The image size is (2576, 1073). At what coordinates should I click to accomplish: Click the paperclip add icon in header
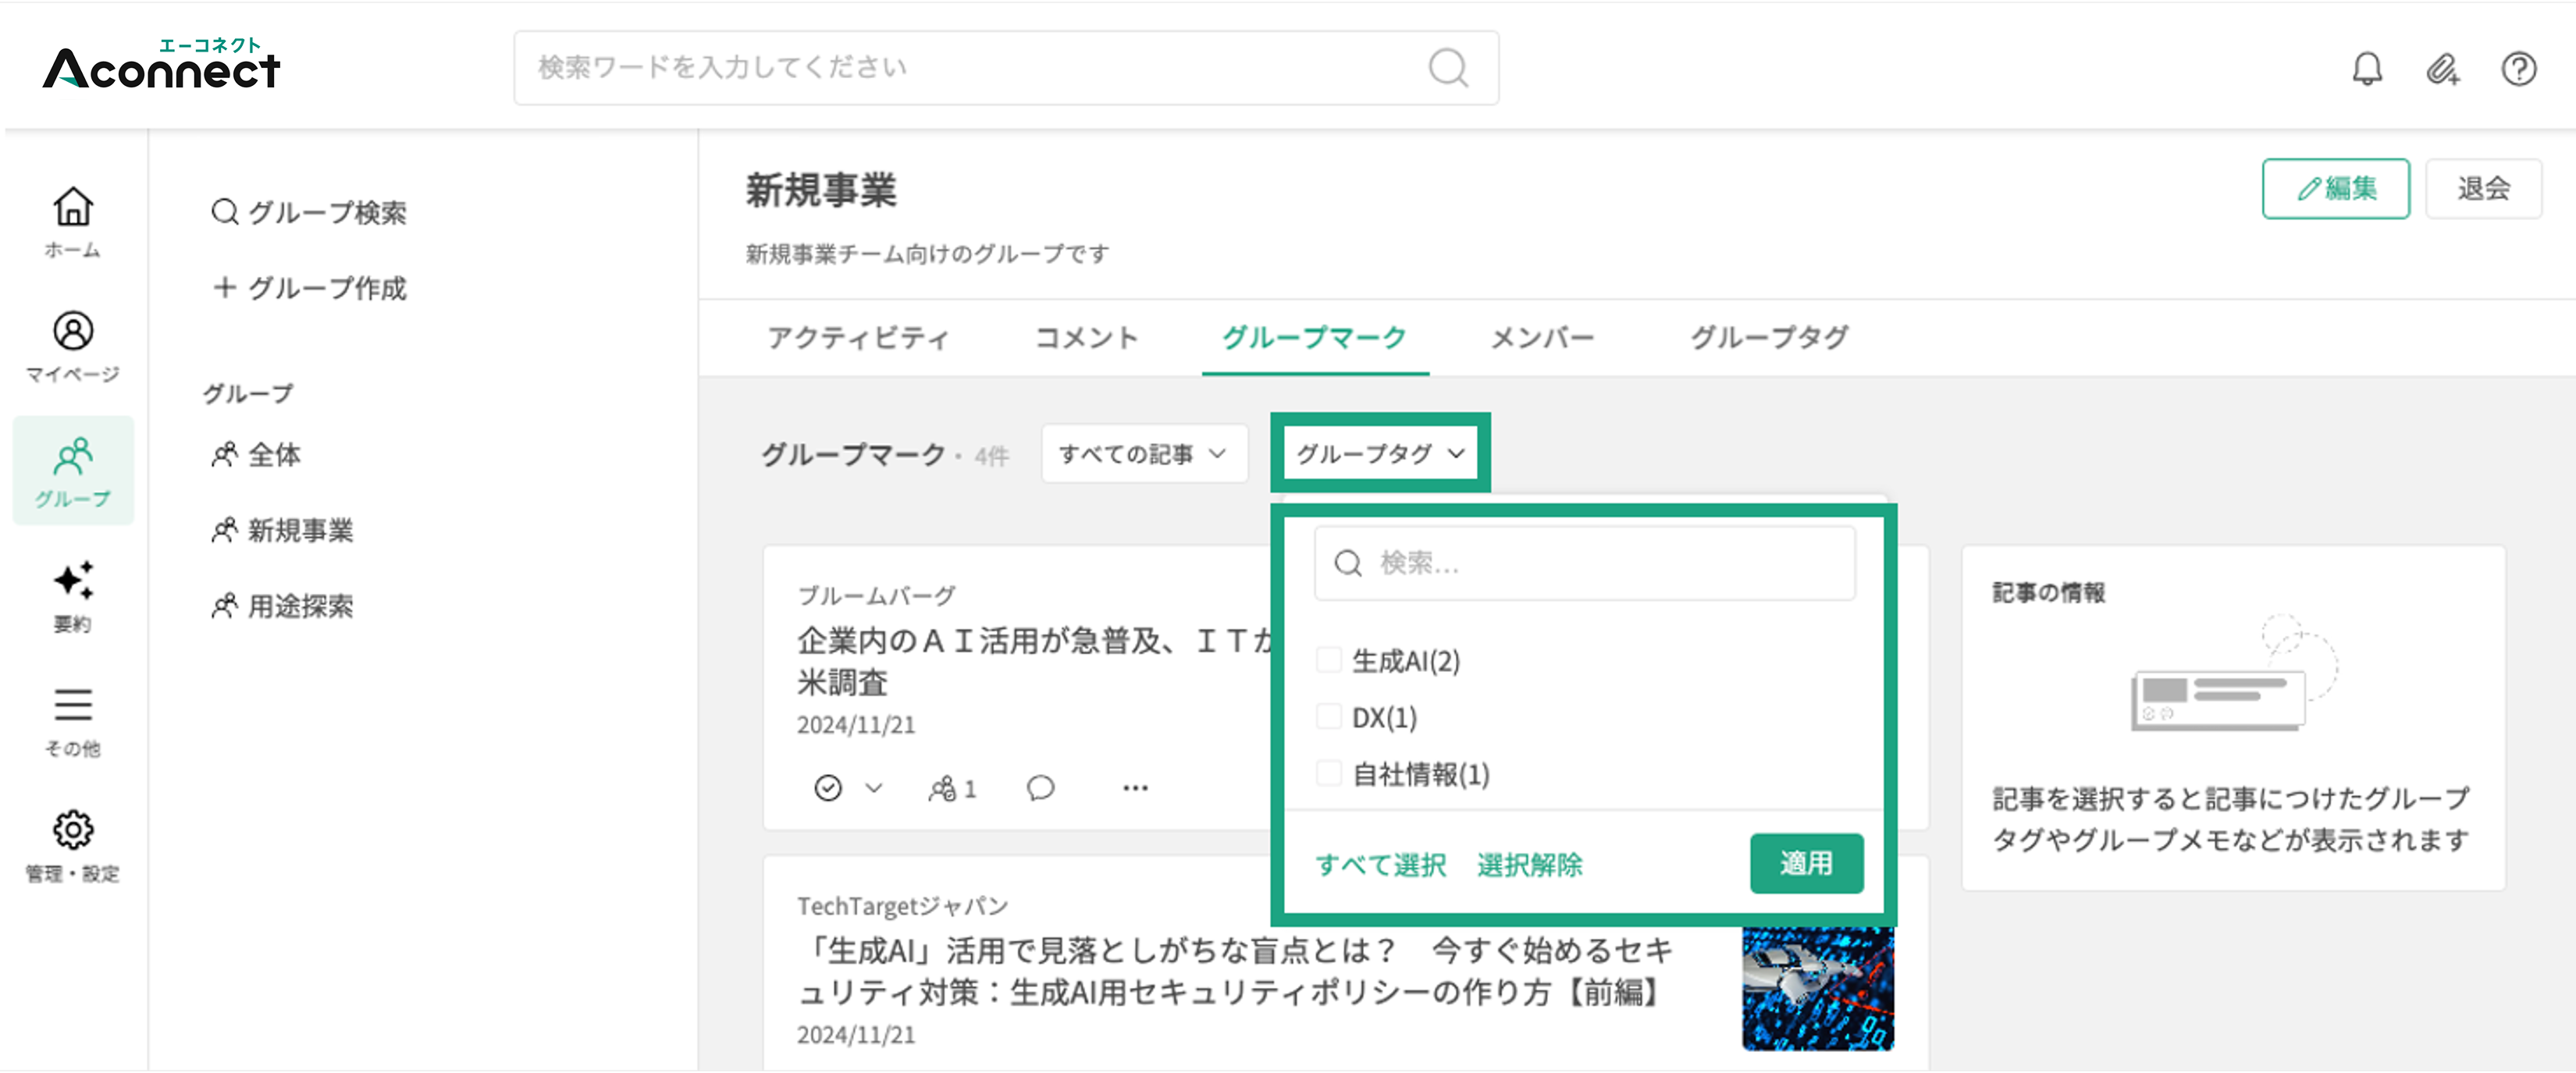pos(2443,69)
